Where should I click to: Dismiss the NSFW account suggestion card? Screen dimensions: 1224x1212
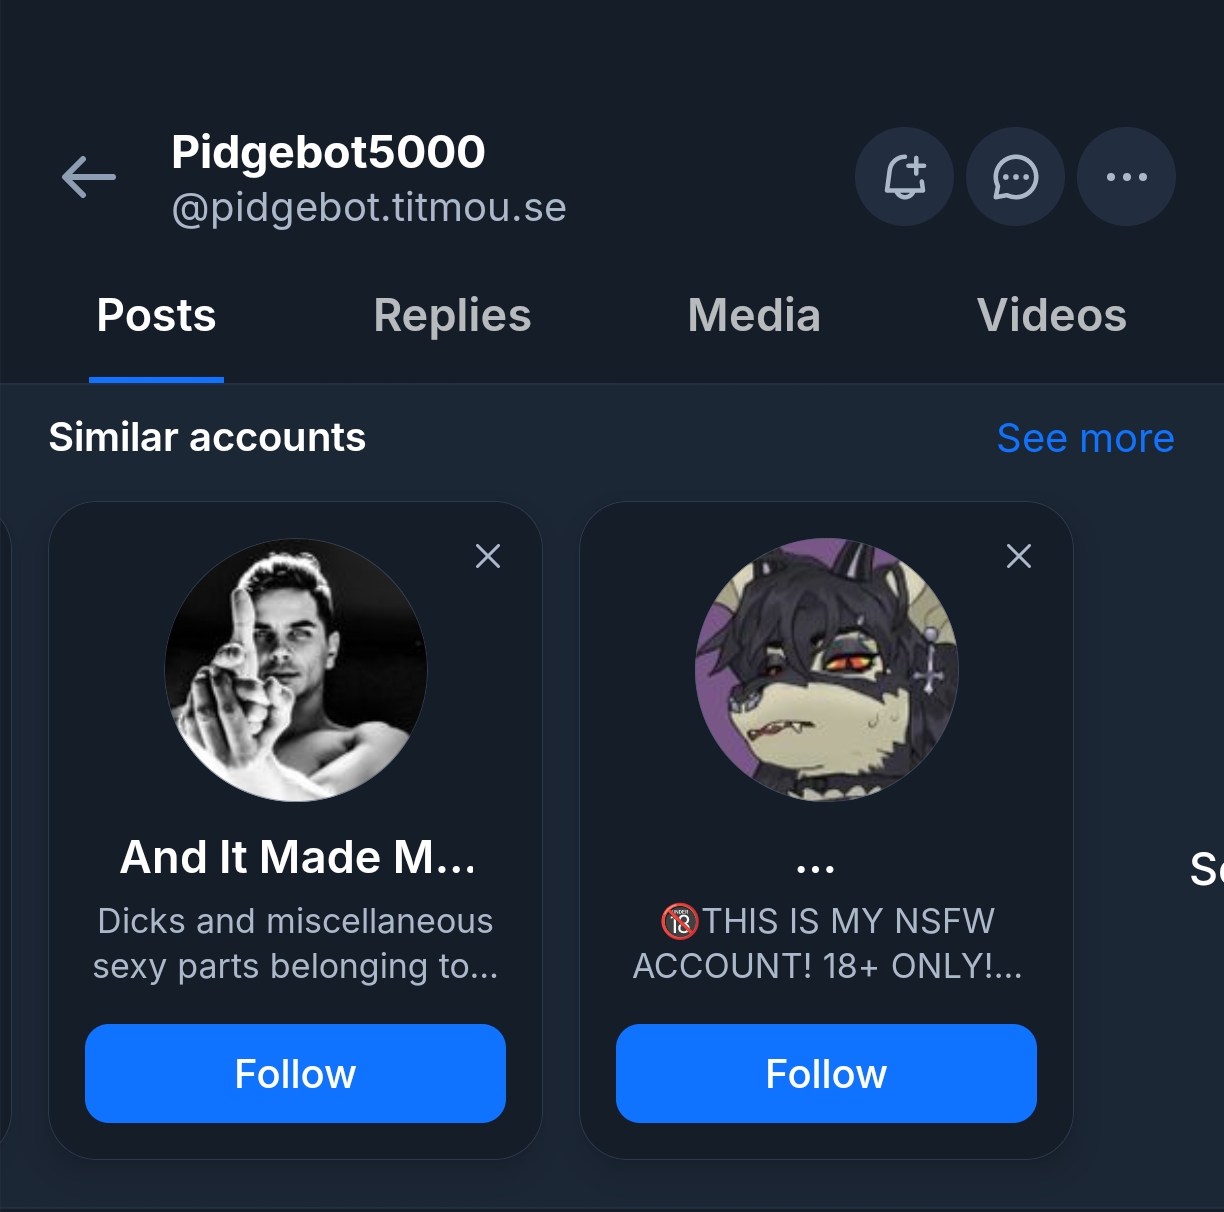coord(1019,556)
